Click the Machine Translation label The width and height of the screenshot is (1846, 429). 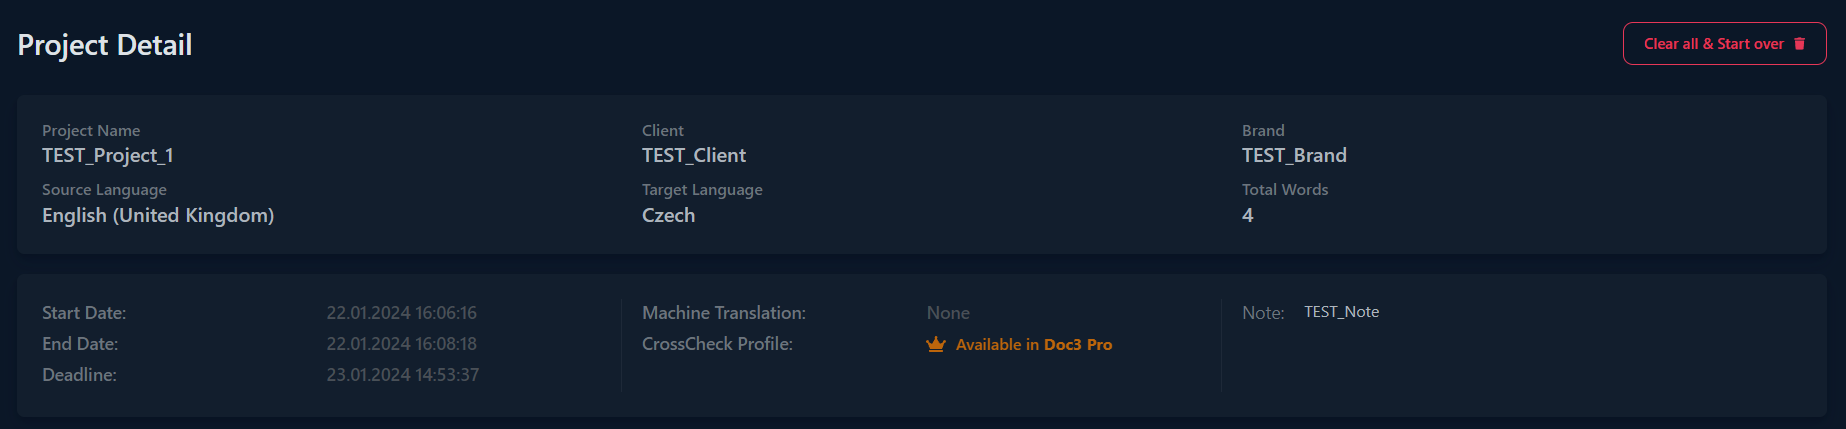723,313
